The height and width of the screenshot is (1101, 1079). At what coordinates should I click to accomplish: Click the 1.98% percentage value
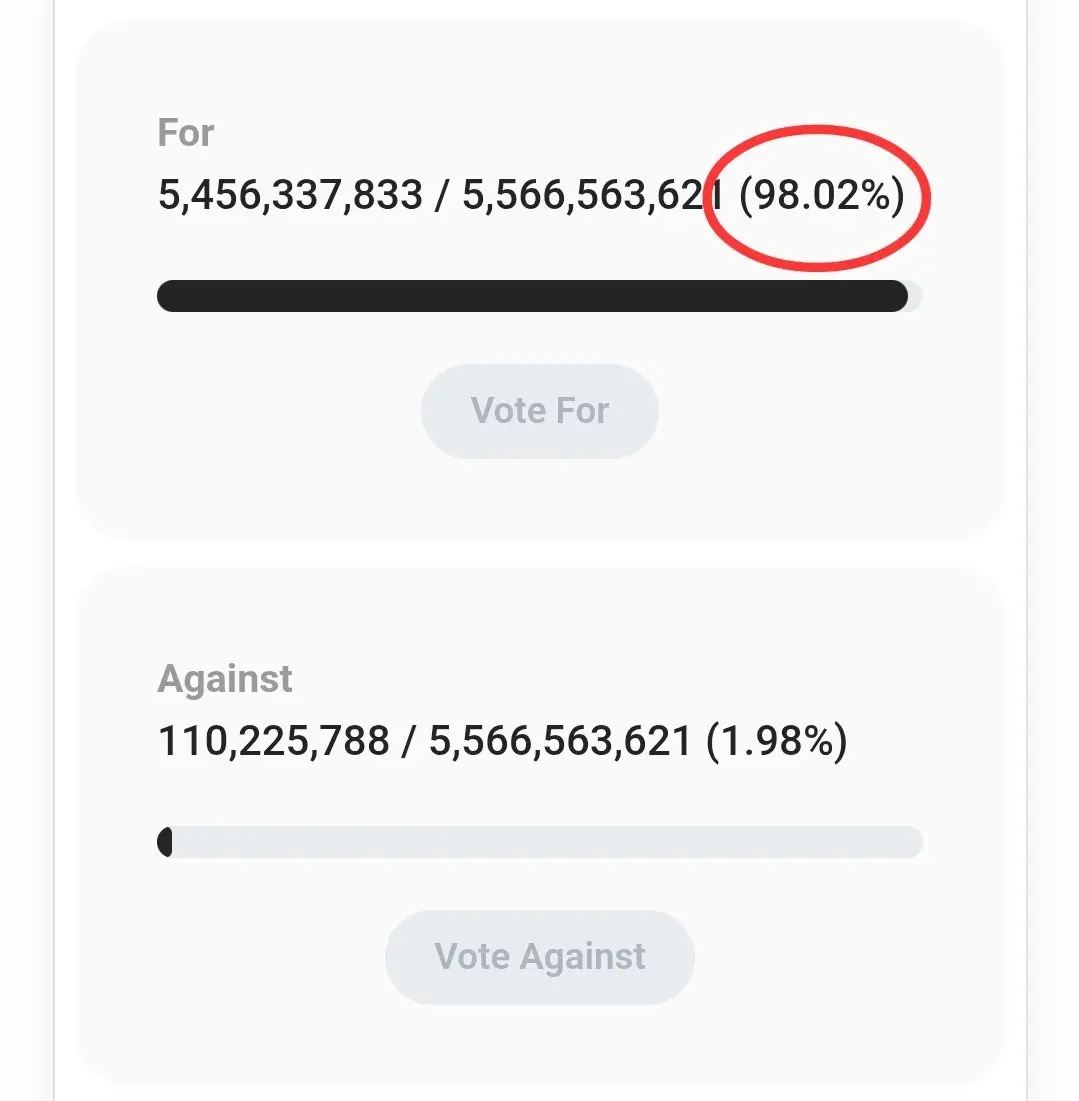pos(777,741)
